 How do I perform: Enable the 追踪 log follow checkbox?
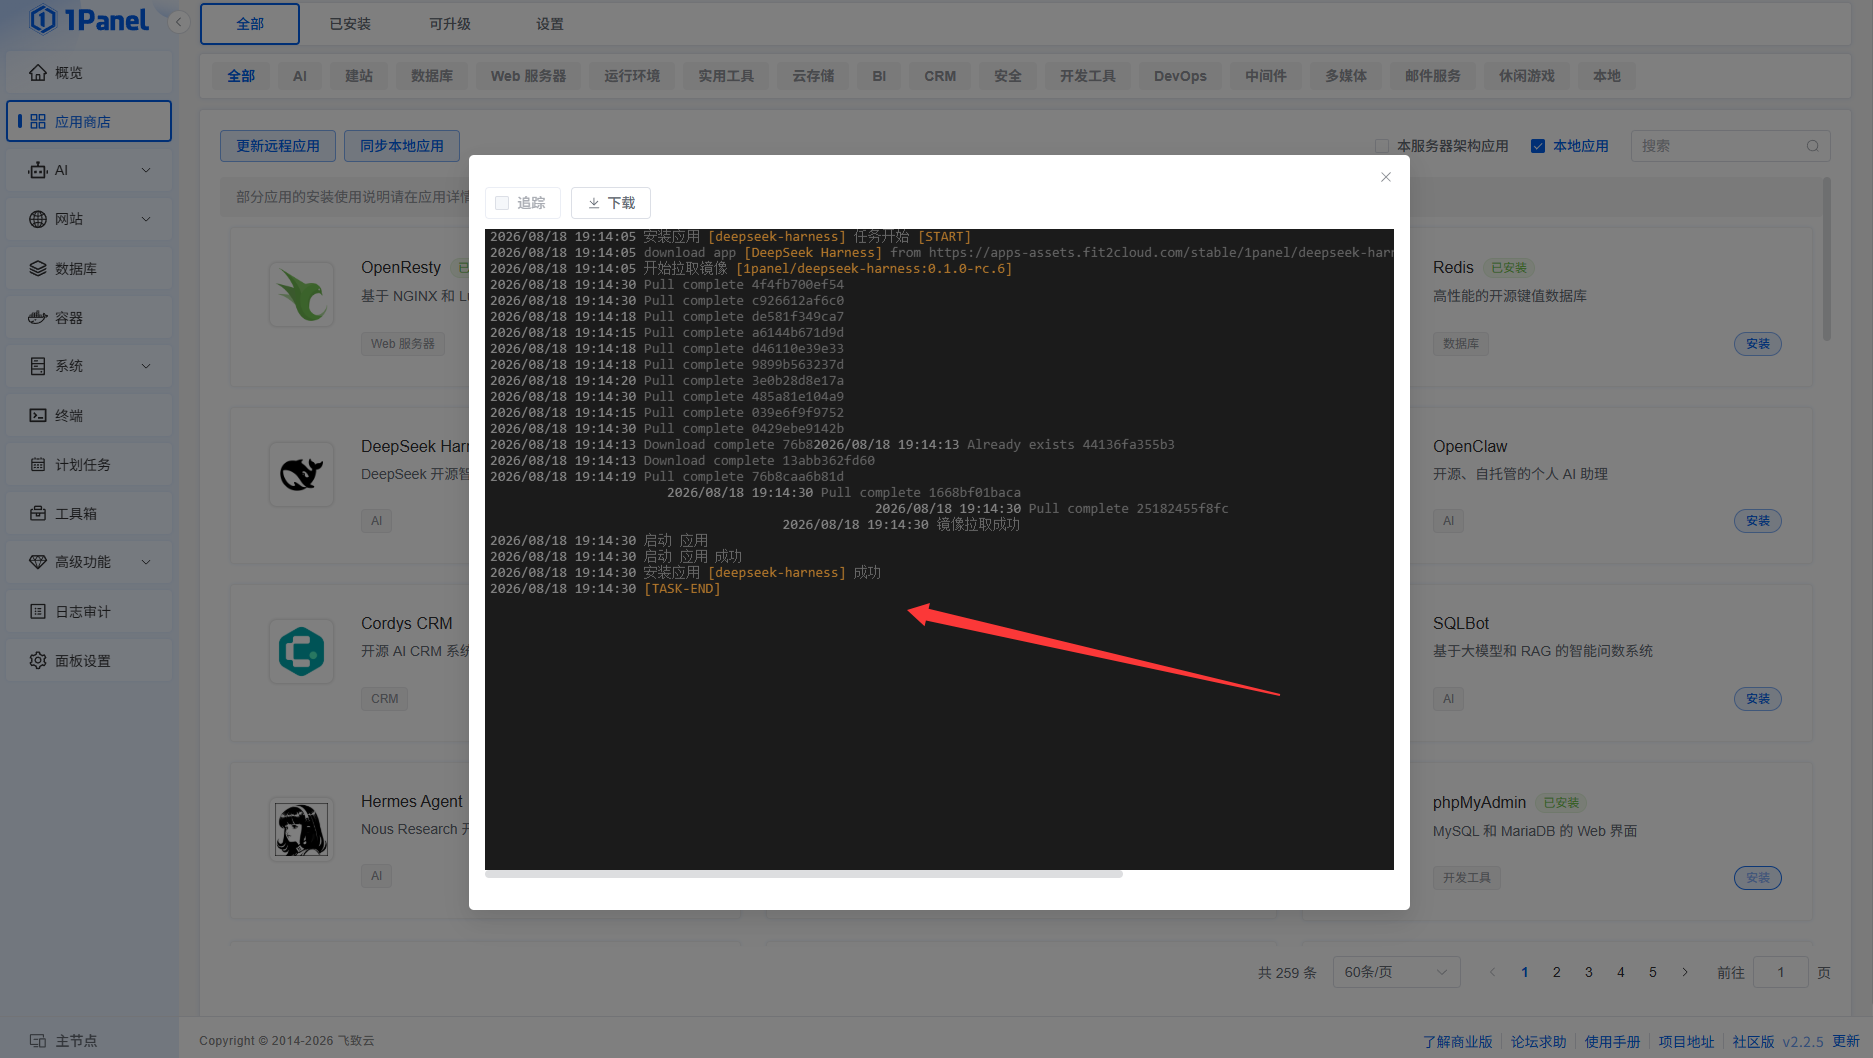pyautogui.click(x=502, y=203)
